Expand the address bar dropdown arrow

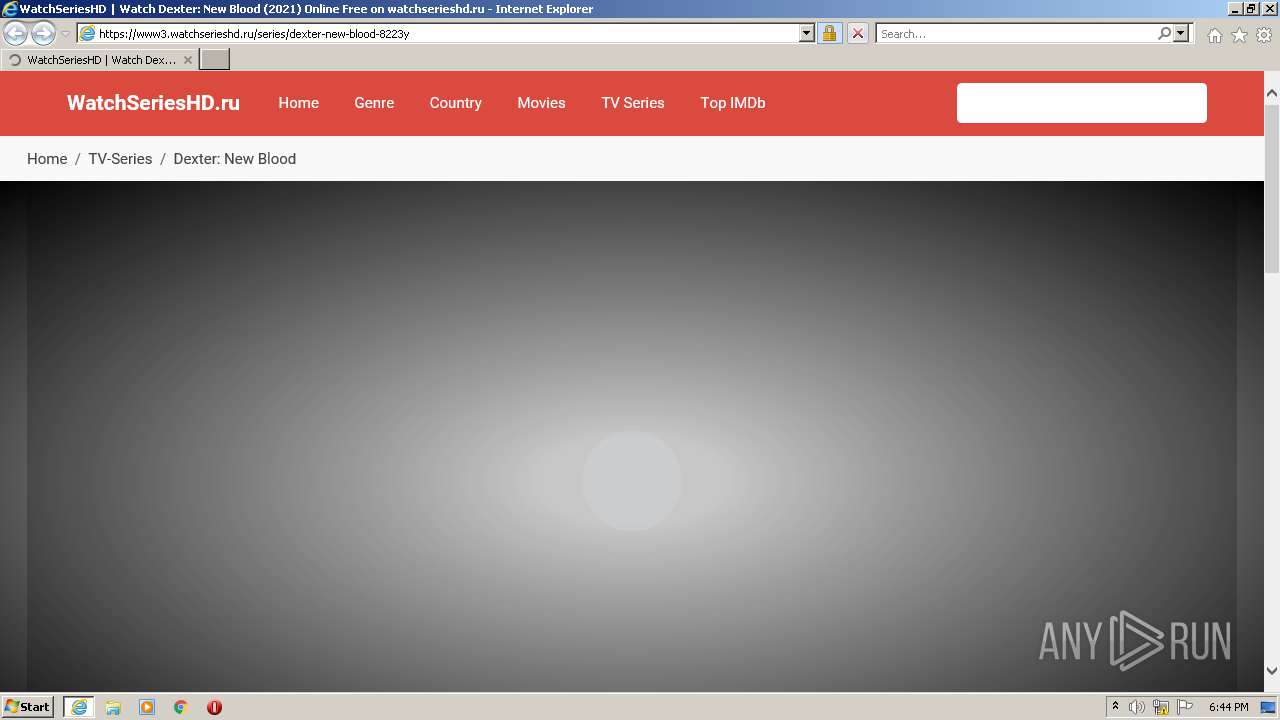tap(807, 33)
